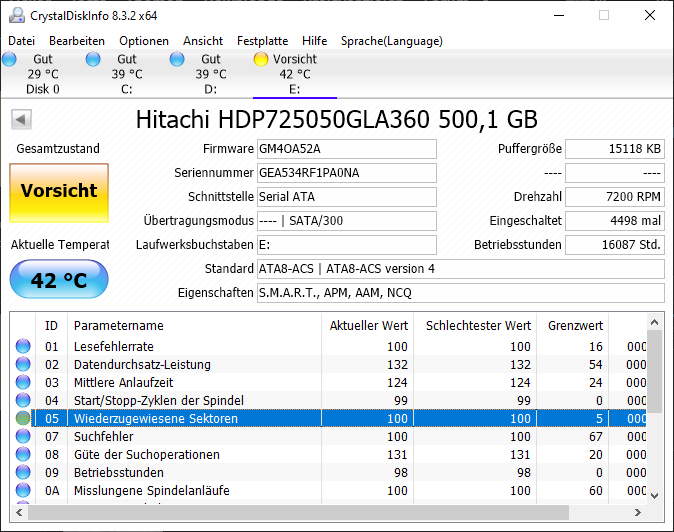Click the vertical scrollbar thumb
Screen dimensions: 674x532
point(655,372)
